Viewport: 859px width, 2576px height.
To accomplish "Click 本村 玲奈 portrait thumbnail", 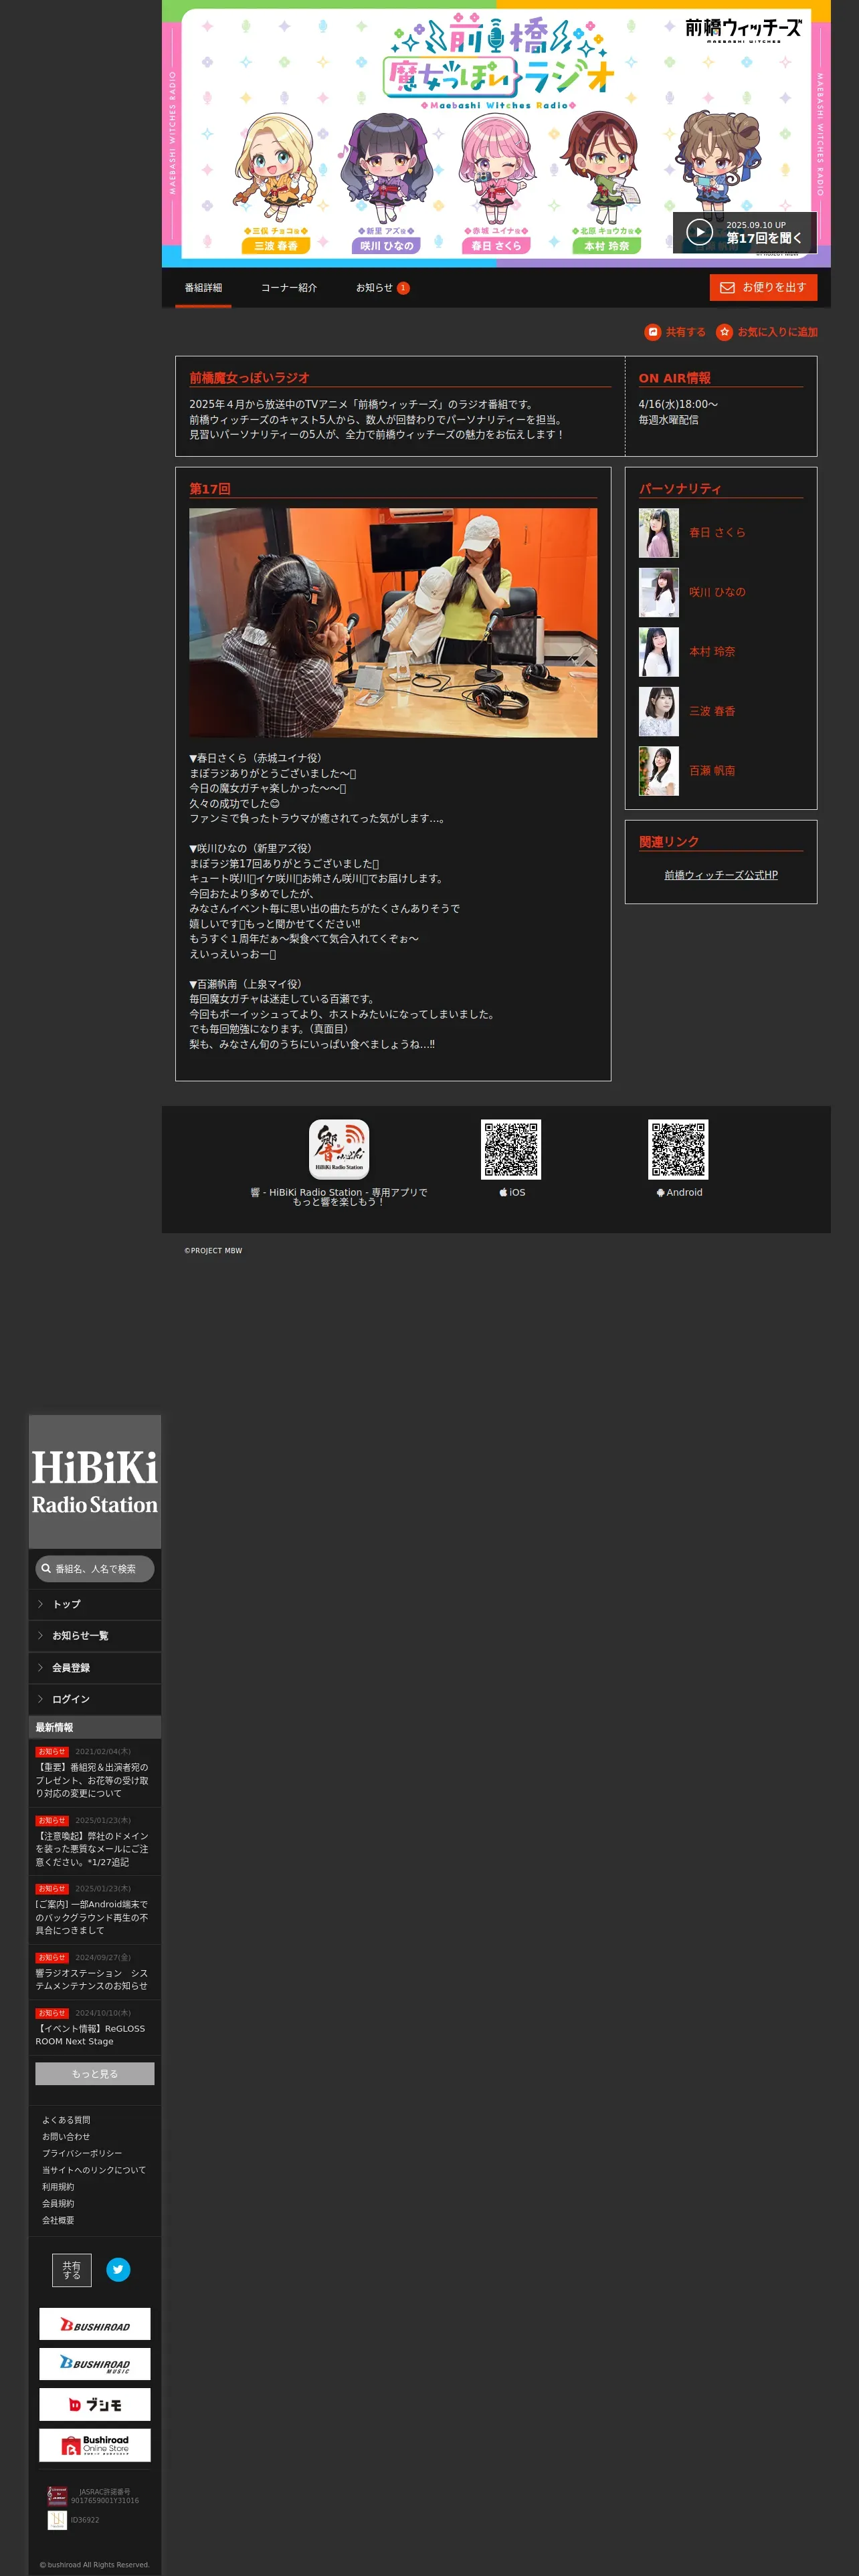I will (659, 652).
